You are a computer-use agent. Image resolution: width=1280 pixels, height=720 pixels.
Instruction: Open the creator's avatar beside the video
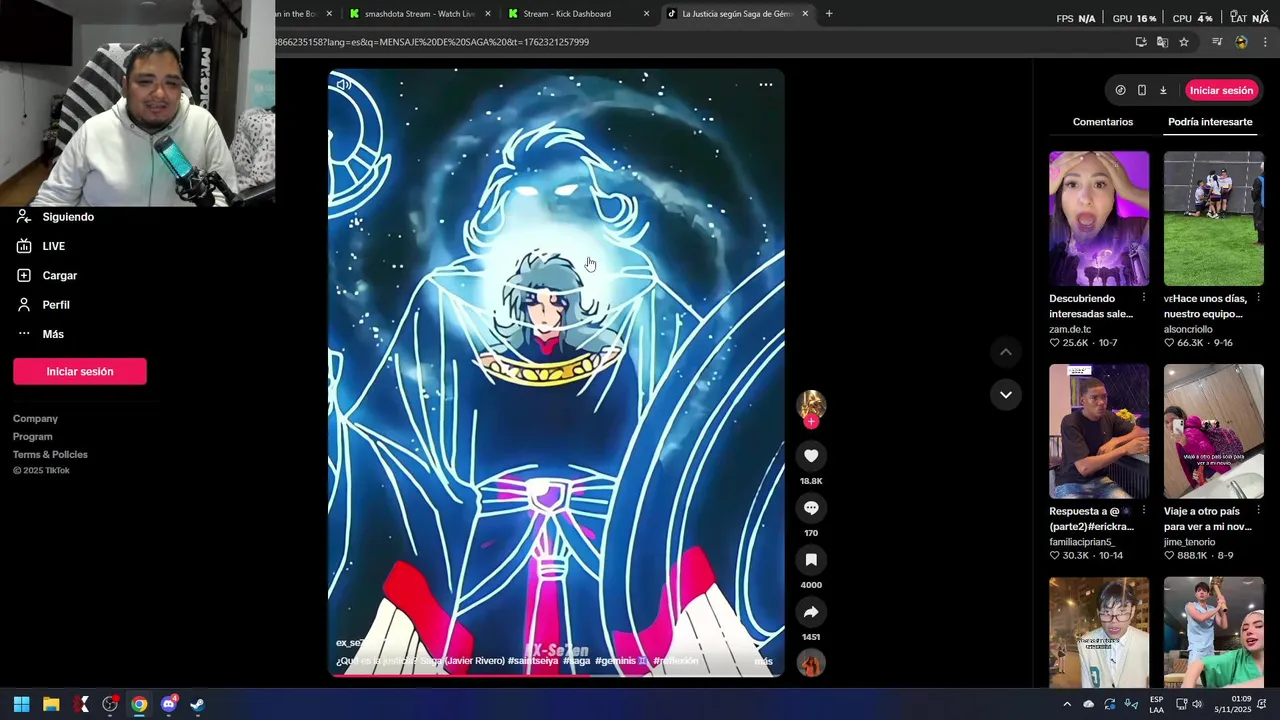click(811, 404)
